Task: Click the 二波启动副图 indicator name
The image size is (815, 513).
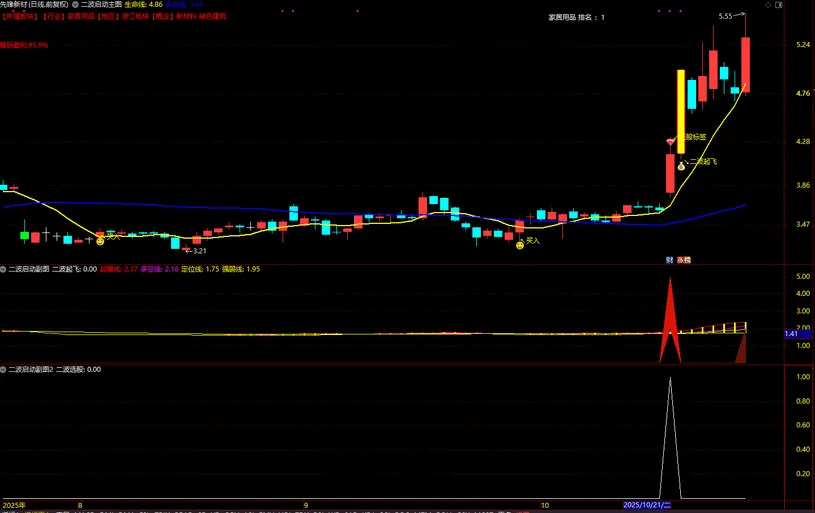Action: point(29,269)
